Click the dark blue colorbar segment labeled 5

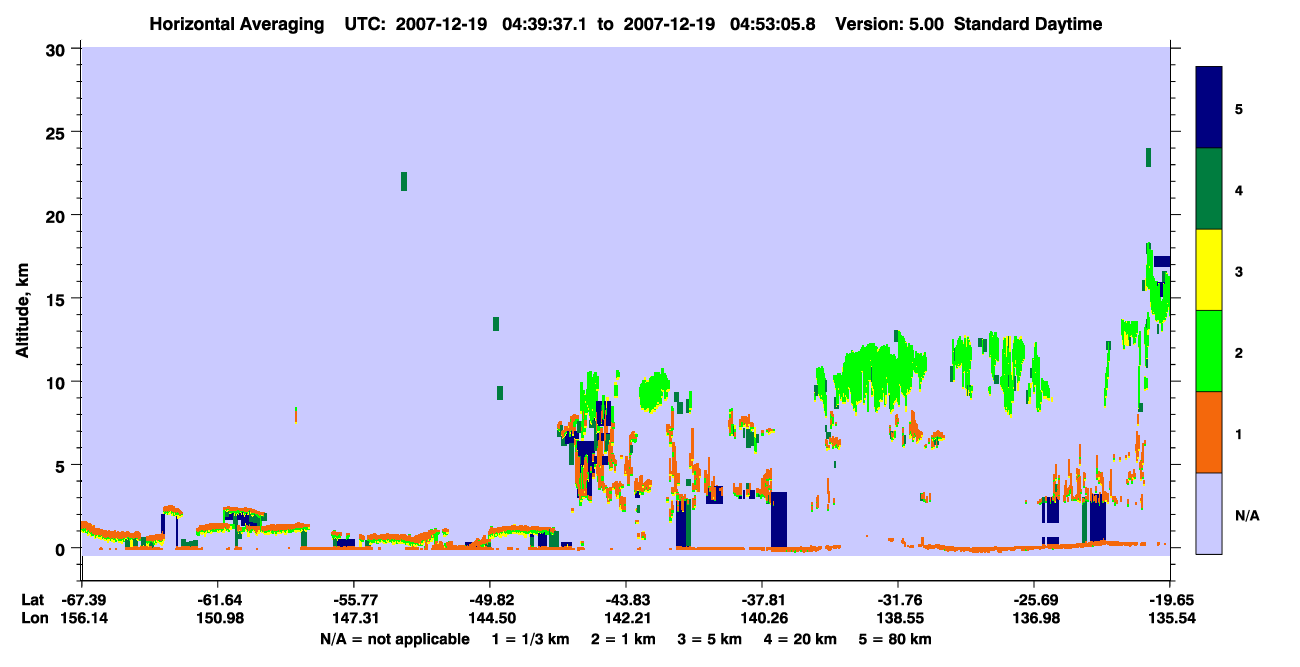(x=1209, y=107)
